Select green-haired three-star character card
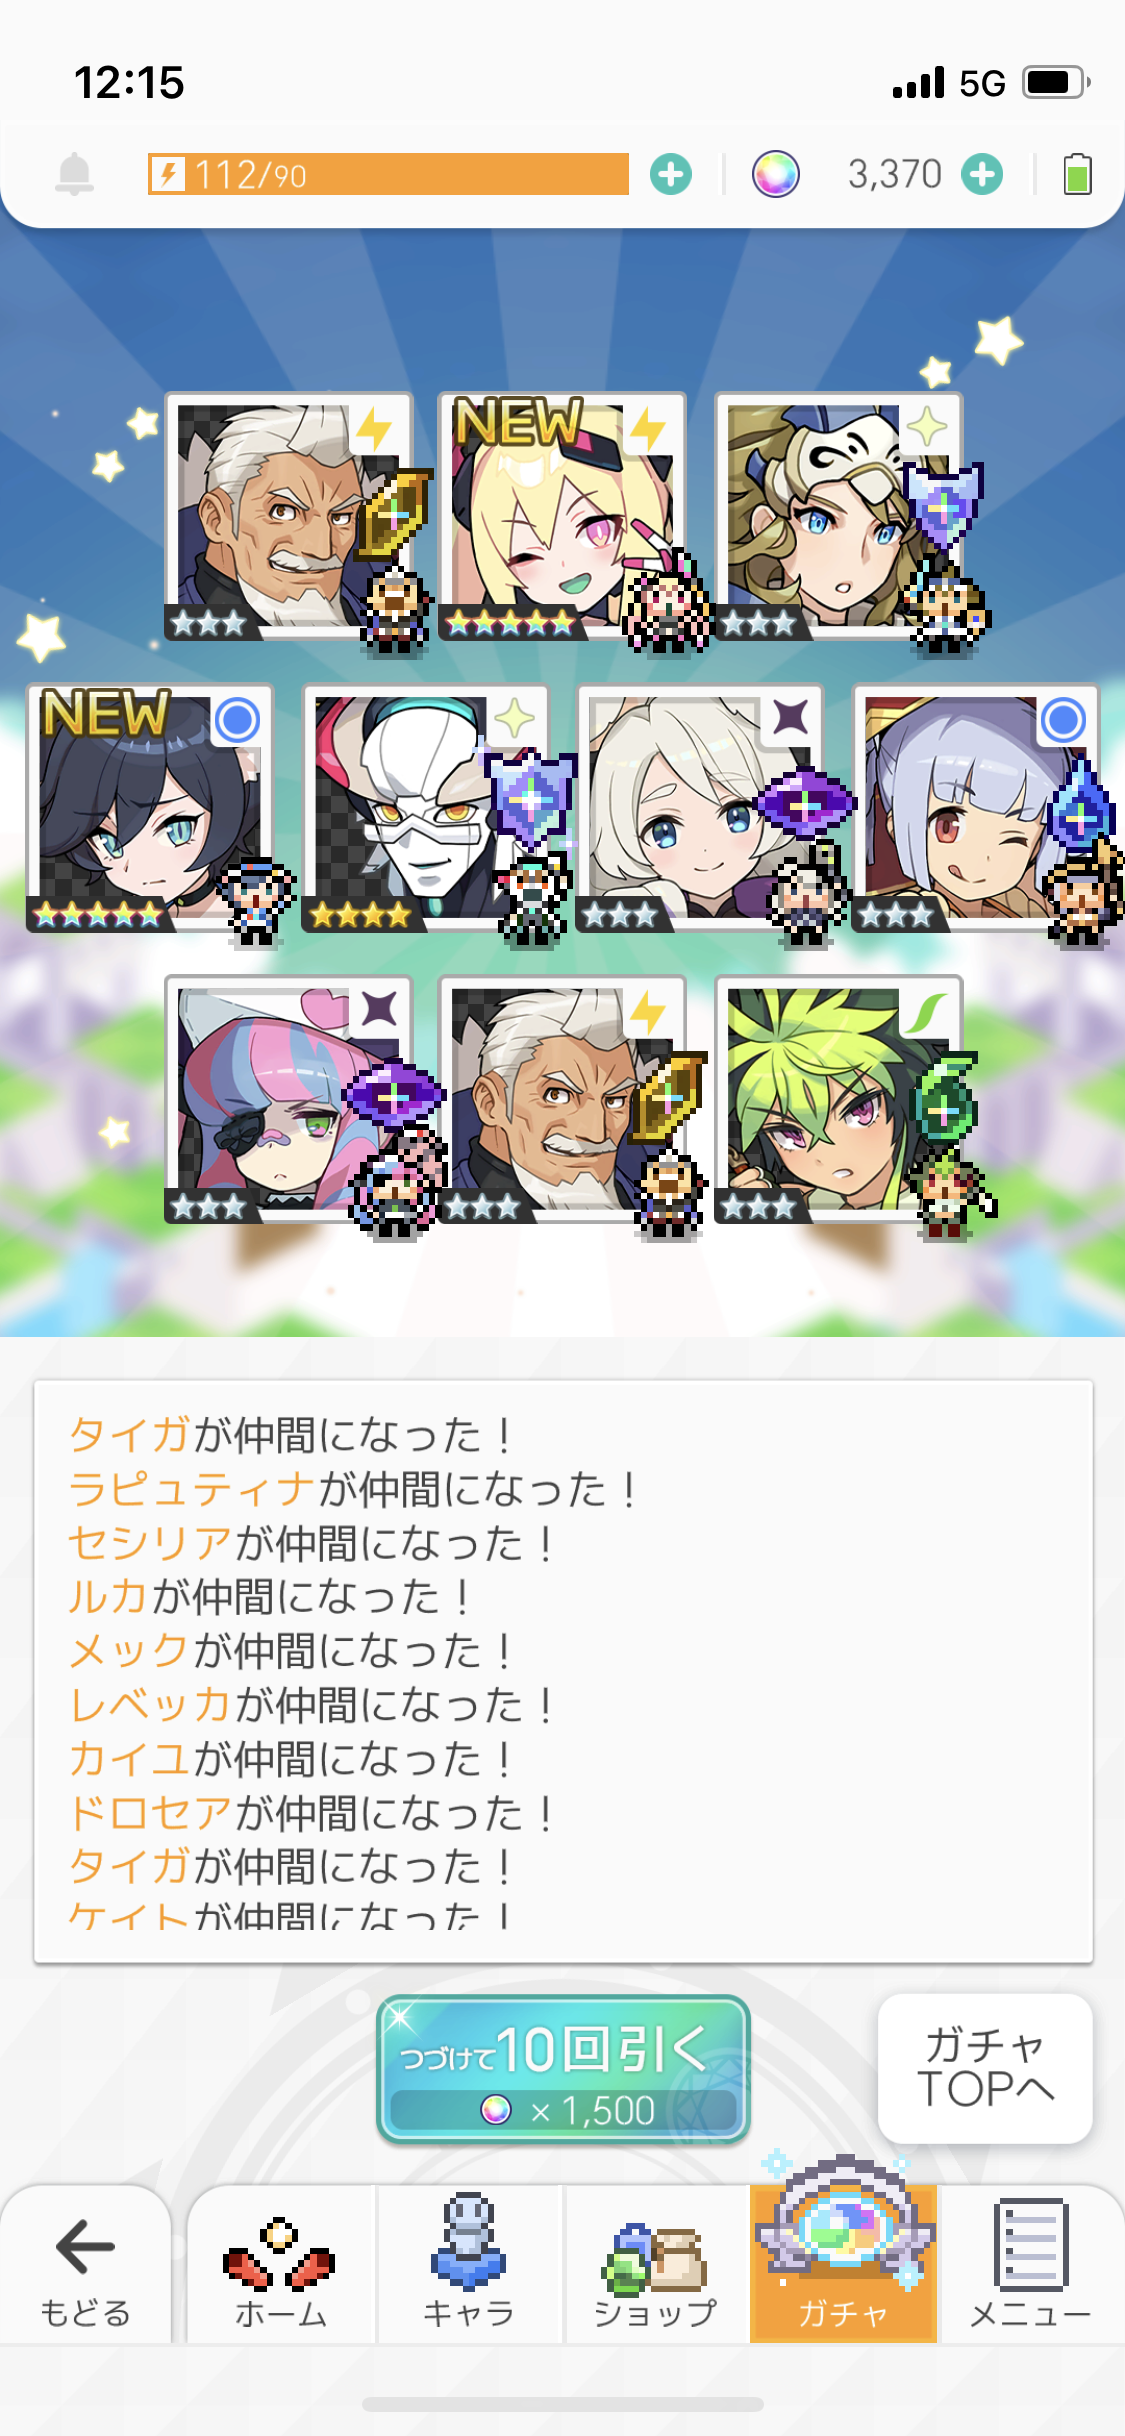The width and height of the screenshot is (1125, 2436). 838,1099
